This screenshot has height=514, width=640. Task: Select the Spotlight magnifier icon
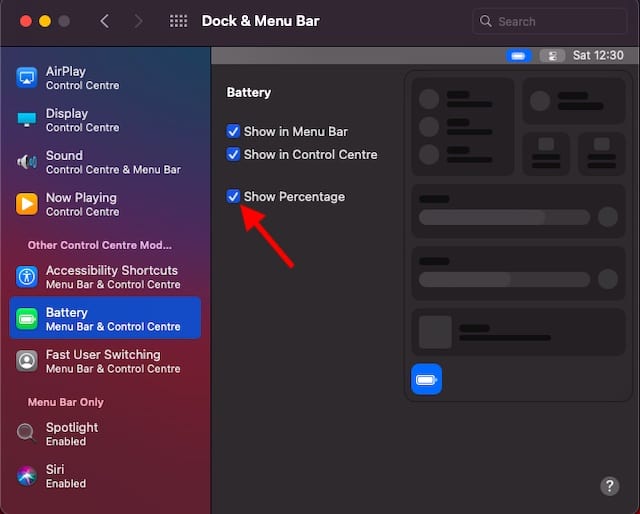tap(27, 433)
